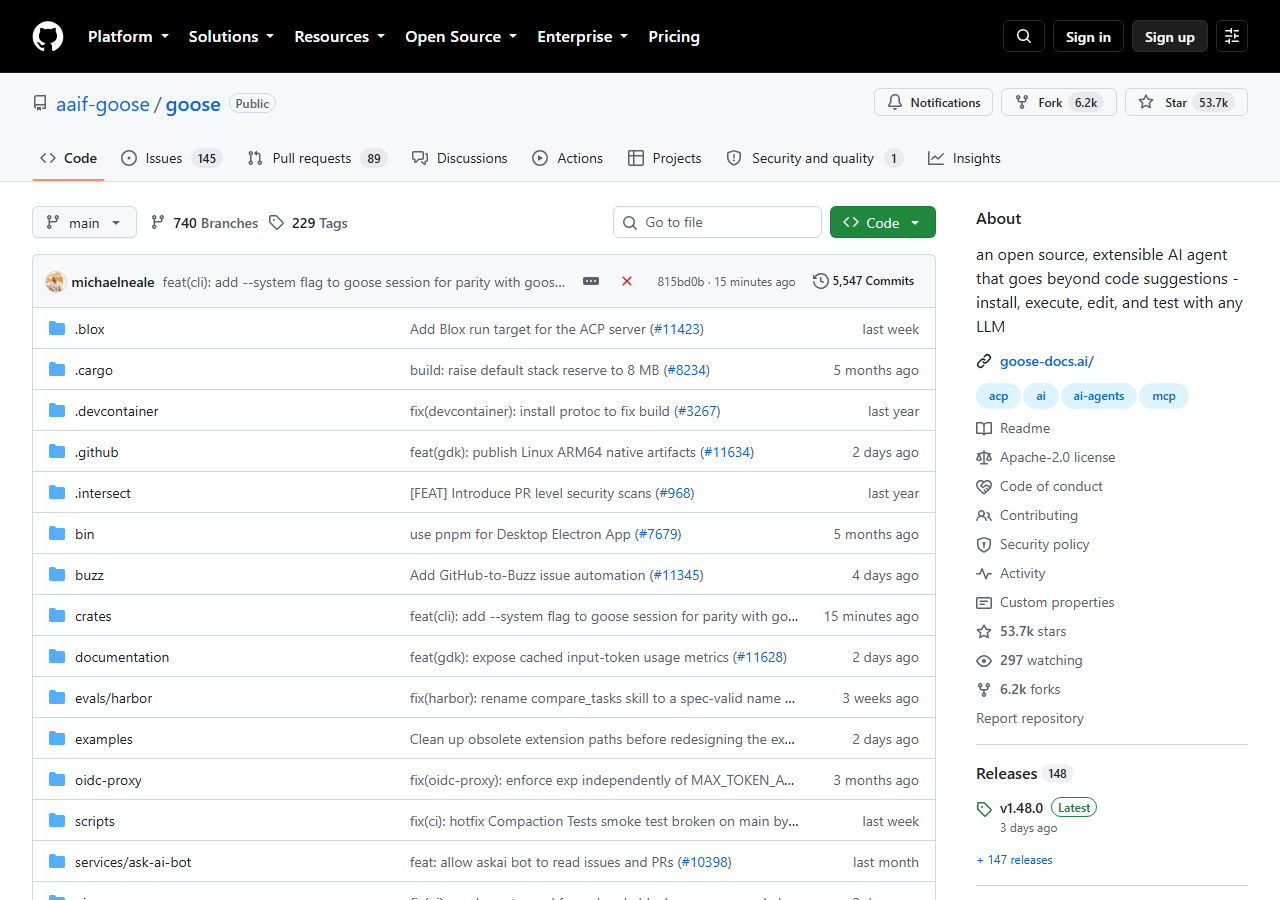Image resolution: width=1280 pixels, height=900 pixels.
Task: Switch to Pull requests tab
Action: coord(316,158)
